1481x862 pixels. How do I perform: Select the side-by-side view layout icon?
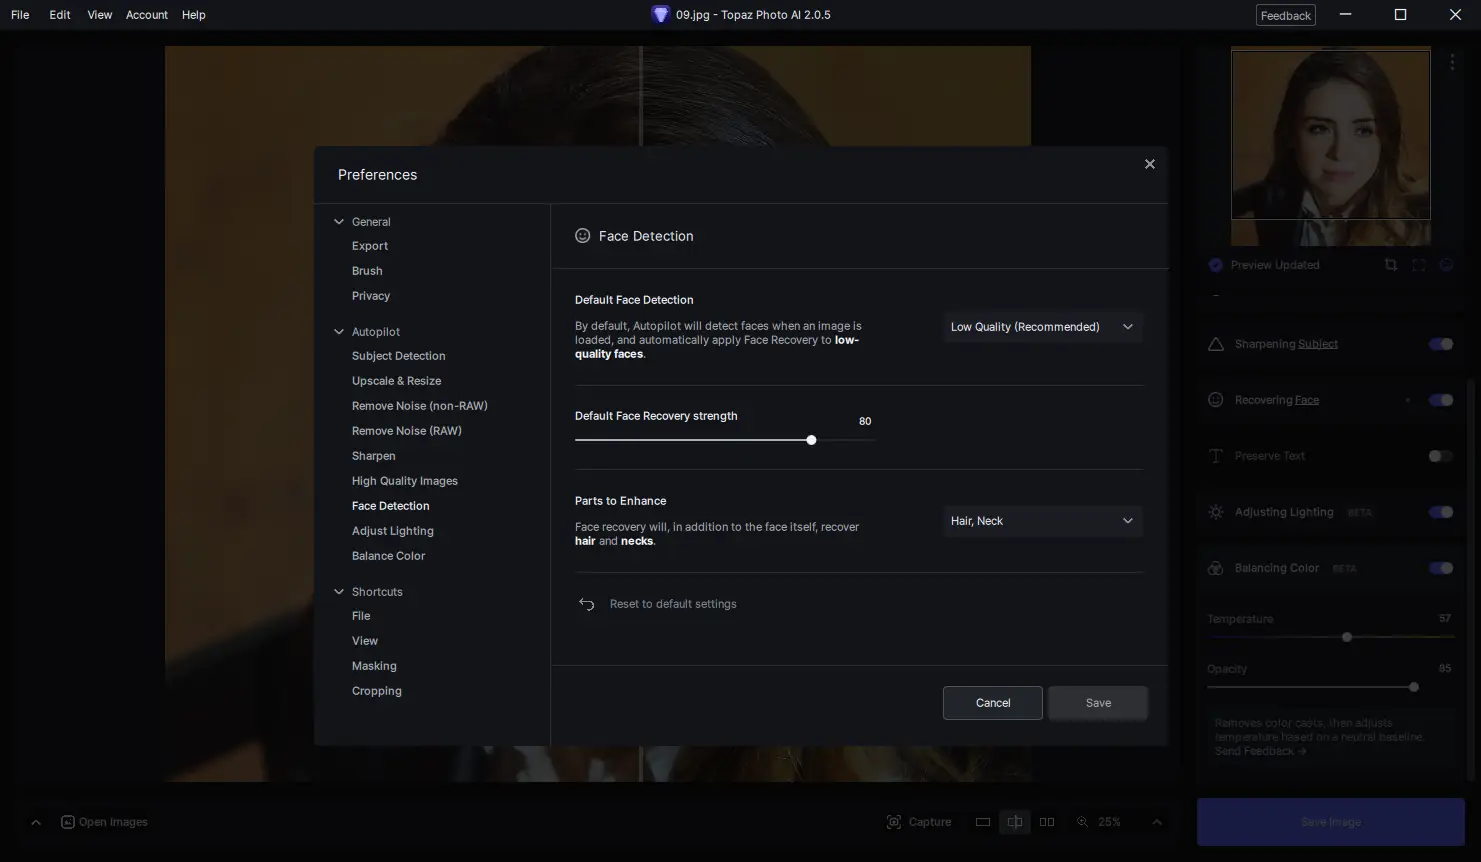pos(1047,822)
